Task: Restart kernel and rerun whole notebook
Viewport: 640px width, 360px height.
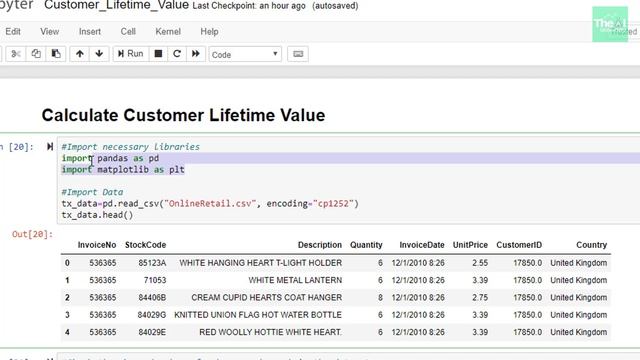Action: [x=196, y=54]
